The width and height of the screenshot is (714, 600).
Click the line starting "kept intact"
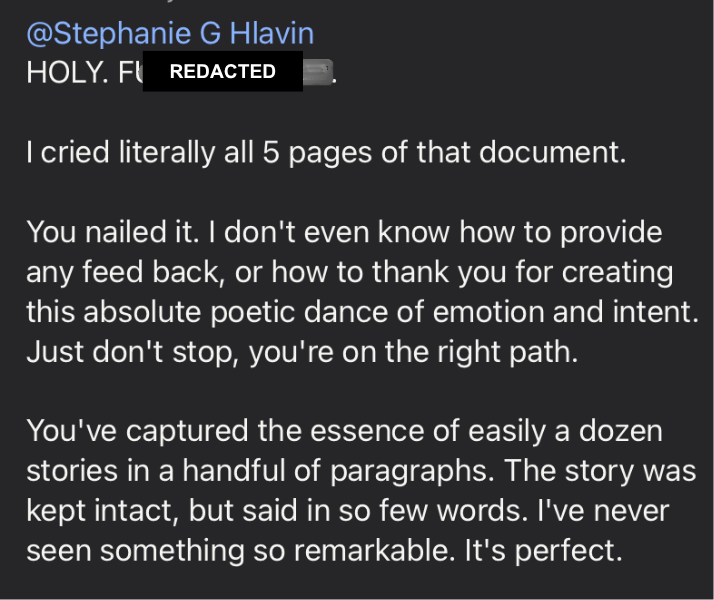pyautogui.click(x=100, y=513)
